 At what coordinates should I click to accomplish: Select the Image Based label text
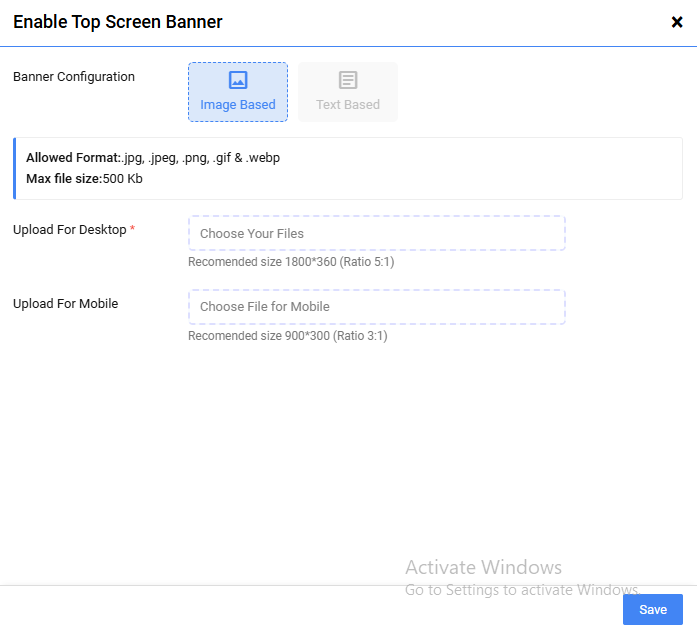point(238,105)
